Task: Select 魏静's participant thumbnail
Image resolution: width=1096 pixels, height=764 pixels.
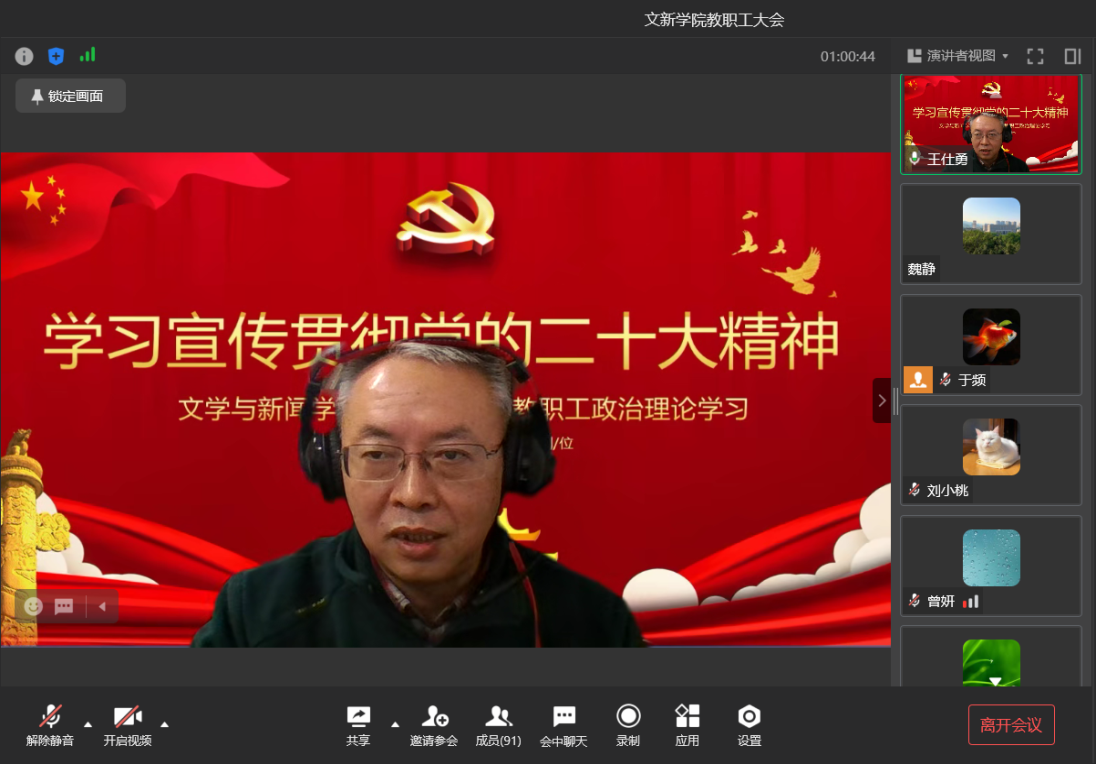Action: (991, 233)
